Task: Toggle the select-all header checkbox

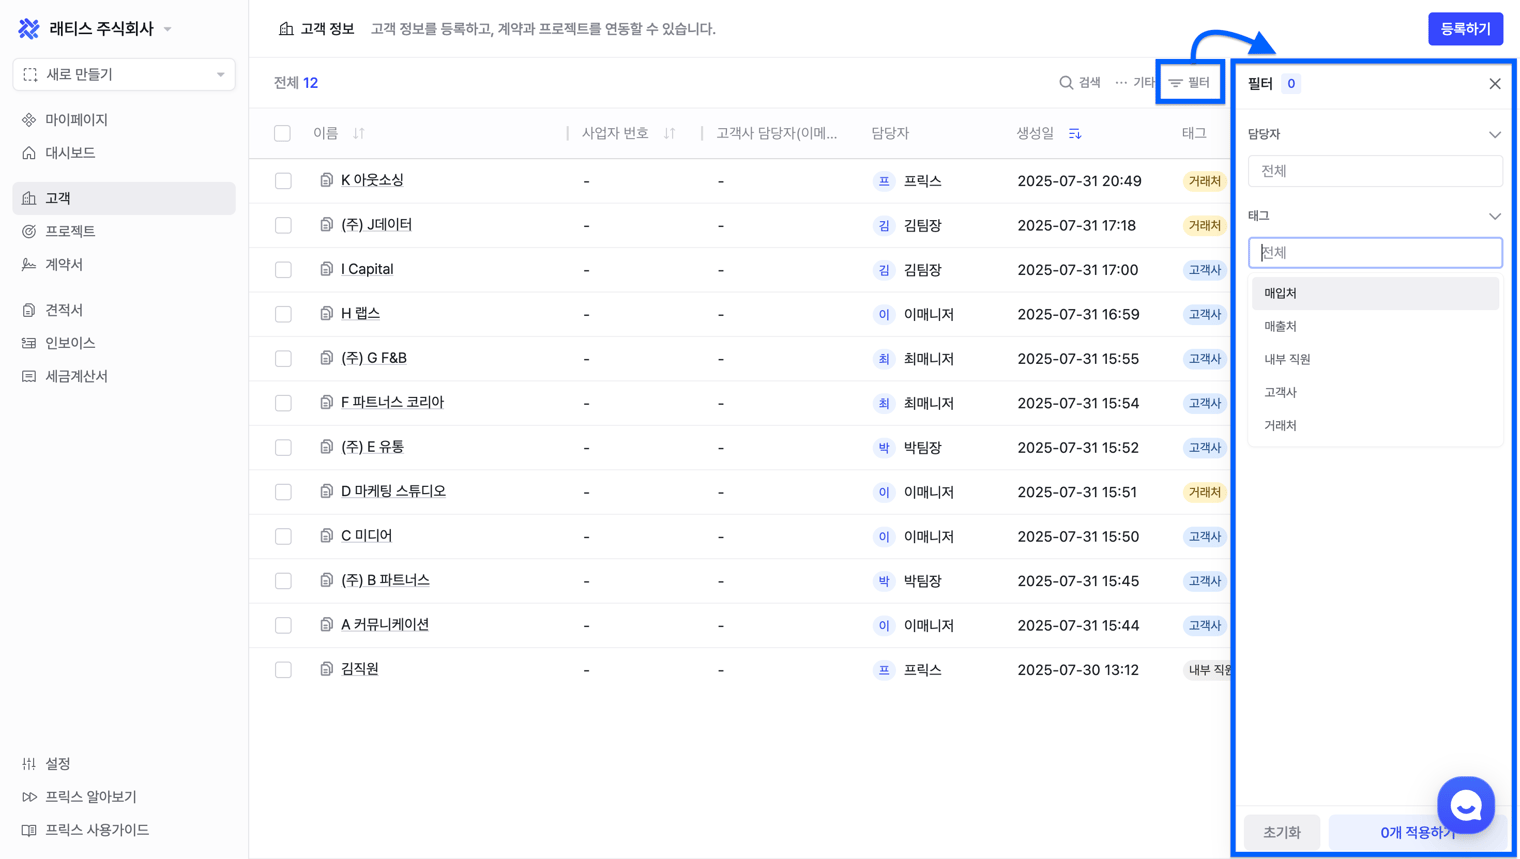Action: tap(283, 134)
